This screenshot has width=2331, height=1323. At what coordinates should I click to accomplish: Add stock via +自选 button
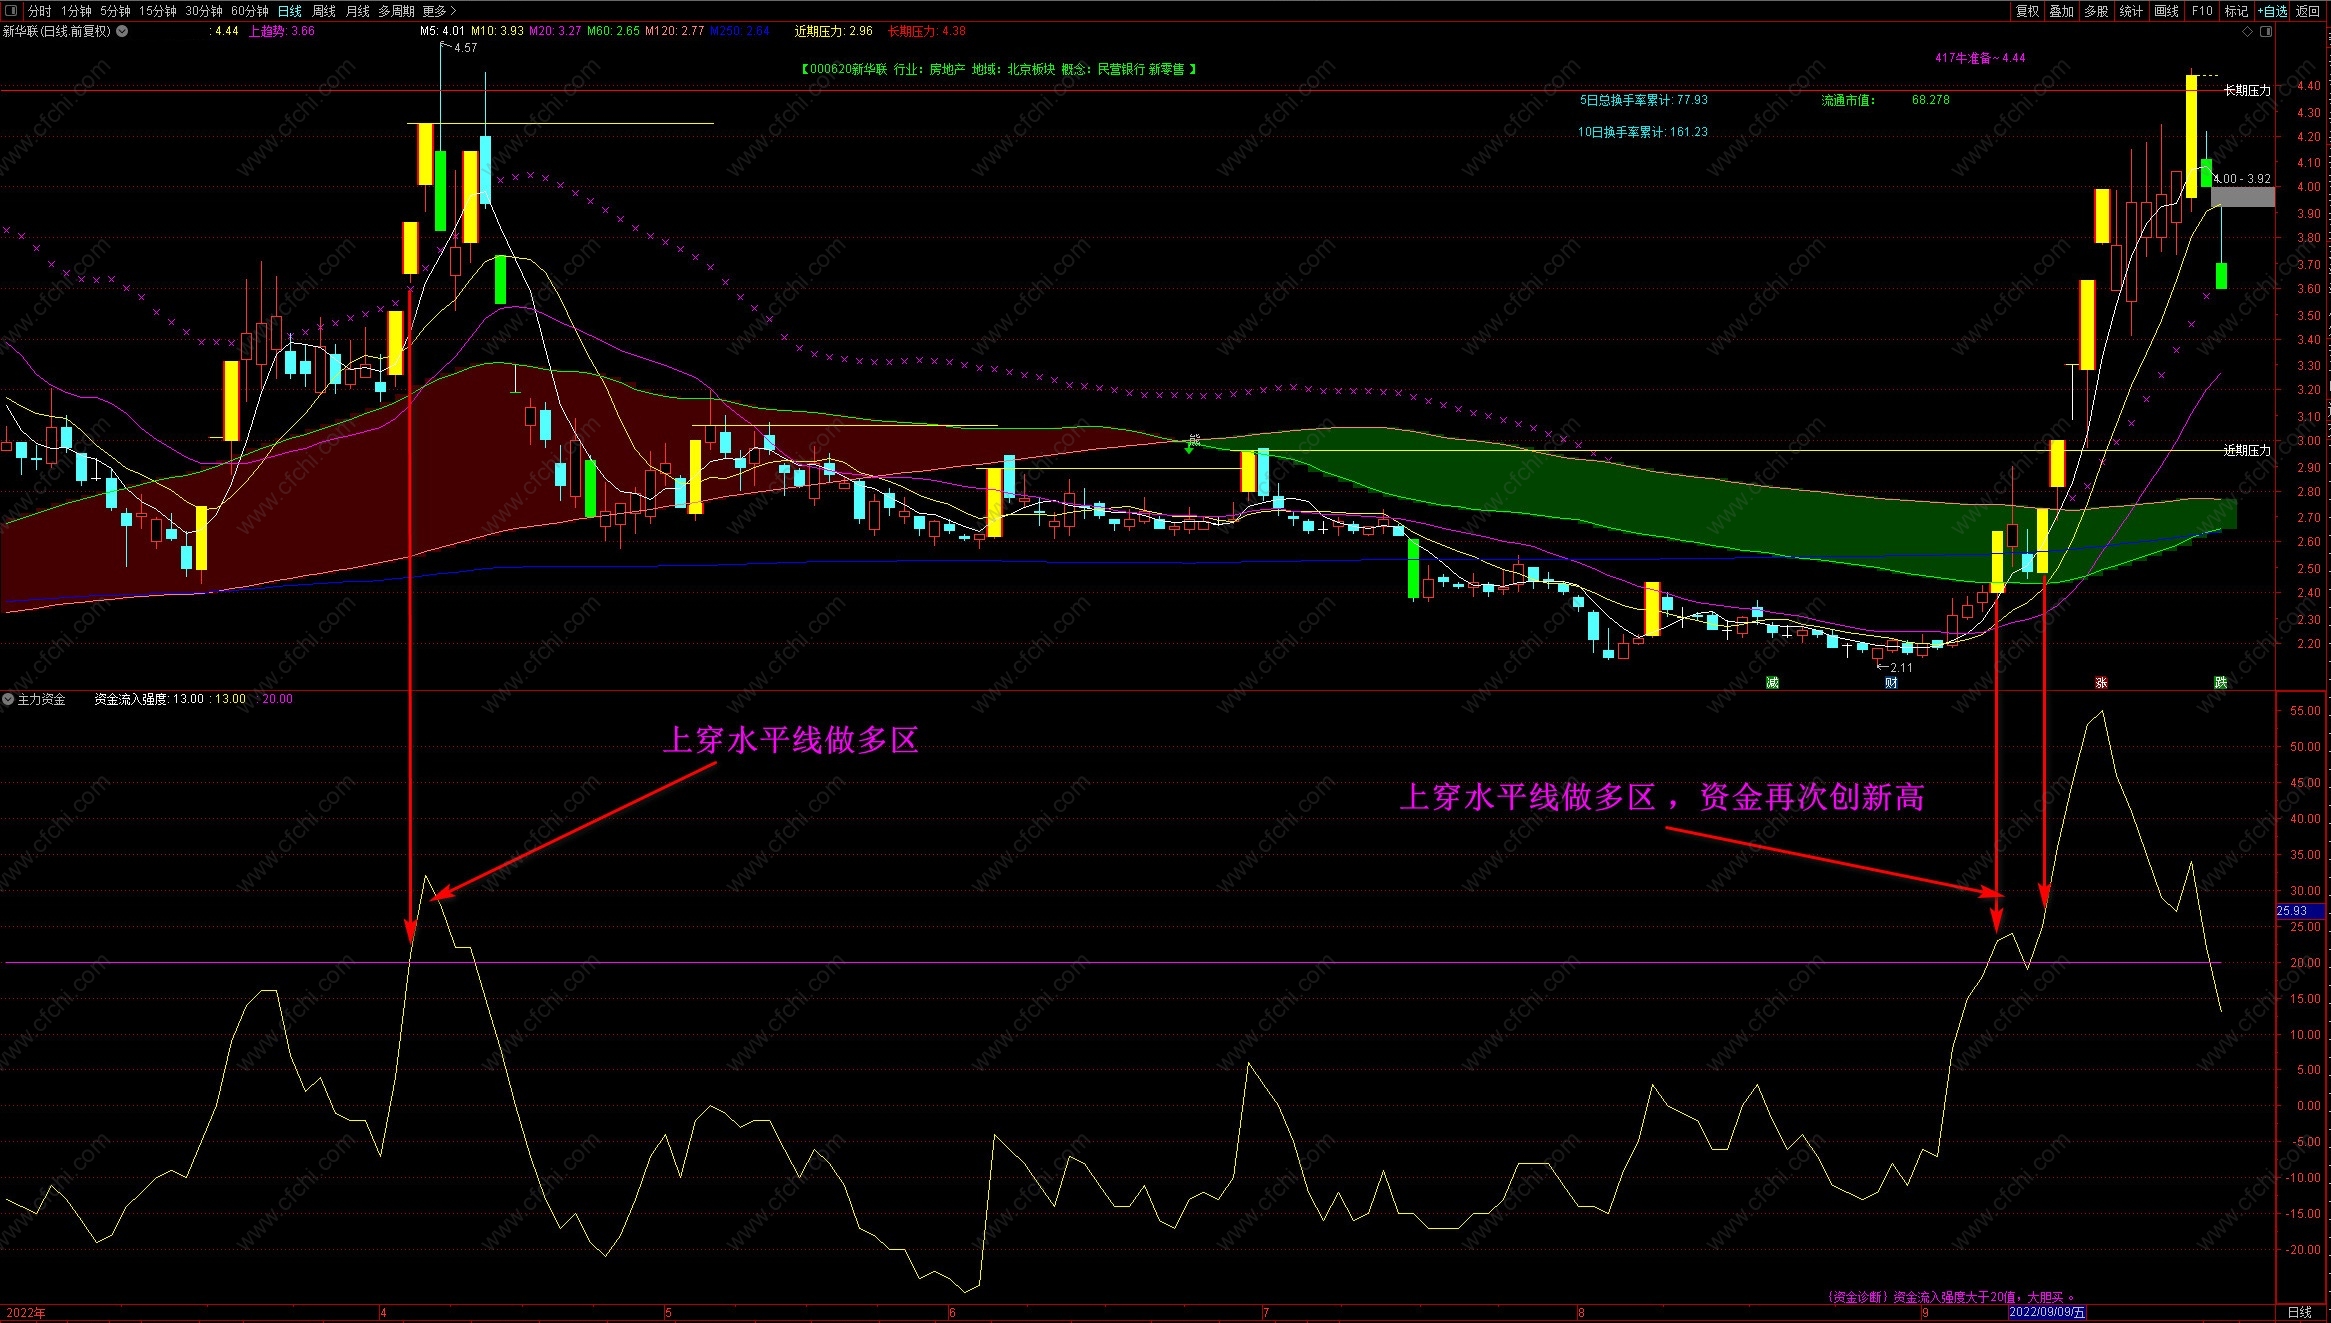[2273, 11]
